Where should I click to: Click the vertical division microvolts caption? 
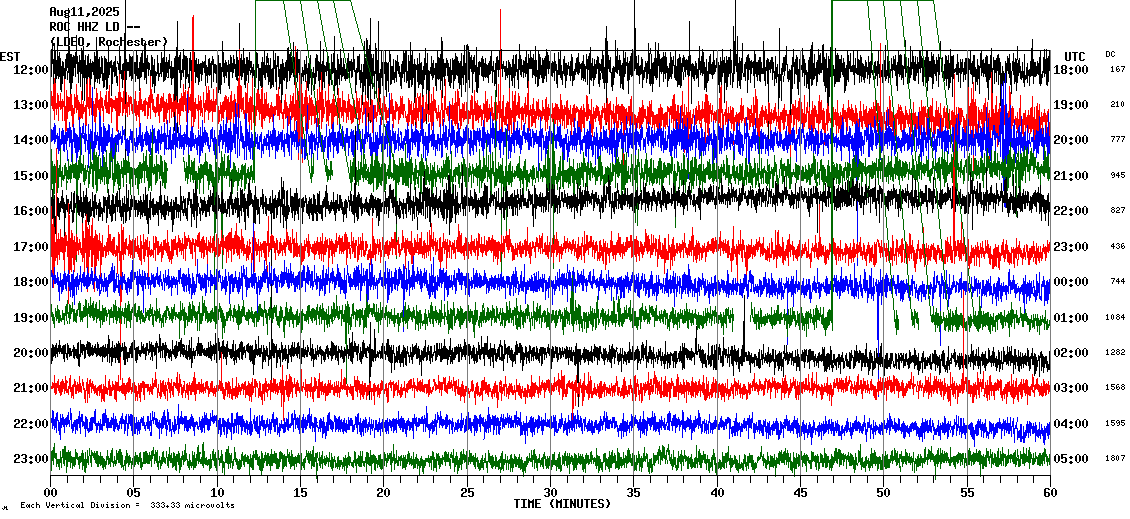[127, 505]
